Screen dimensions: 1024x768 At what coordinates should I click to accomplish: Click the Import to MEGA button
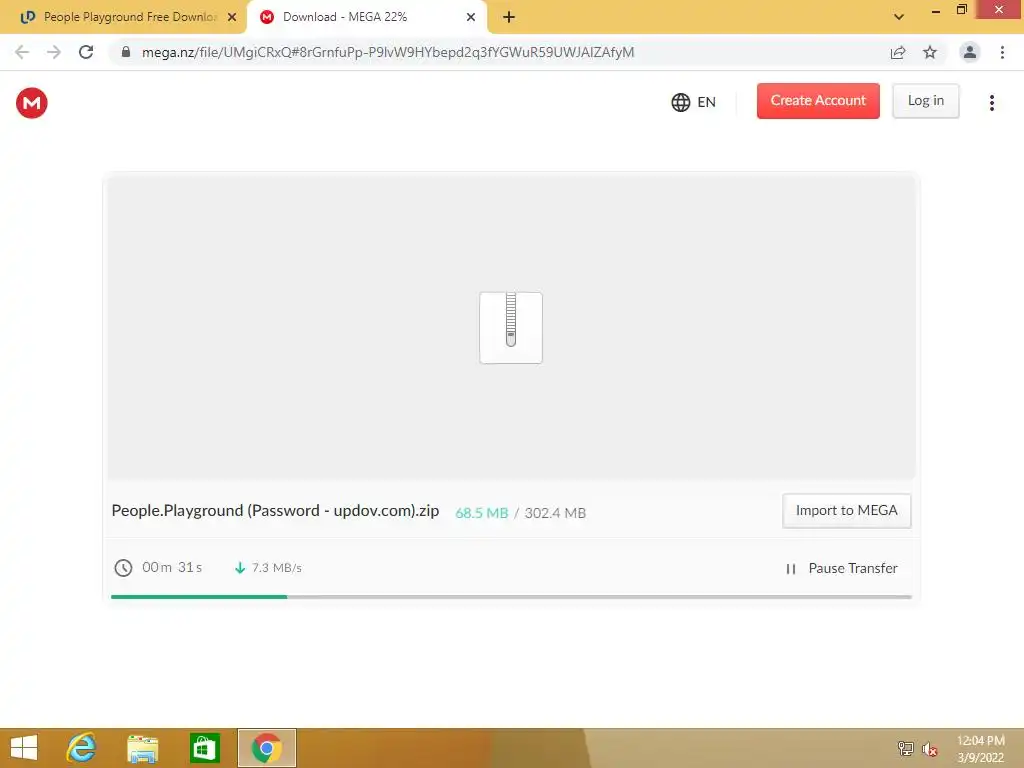point(846,510)
